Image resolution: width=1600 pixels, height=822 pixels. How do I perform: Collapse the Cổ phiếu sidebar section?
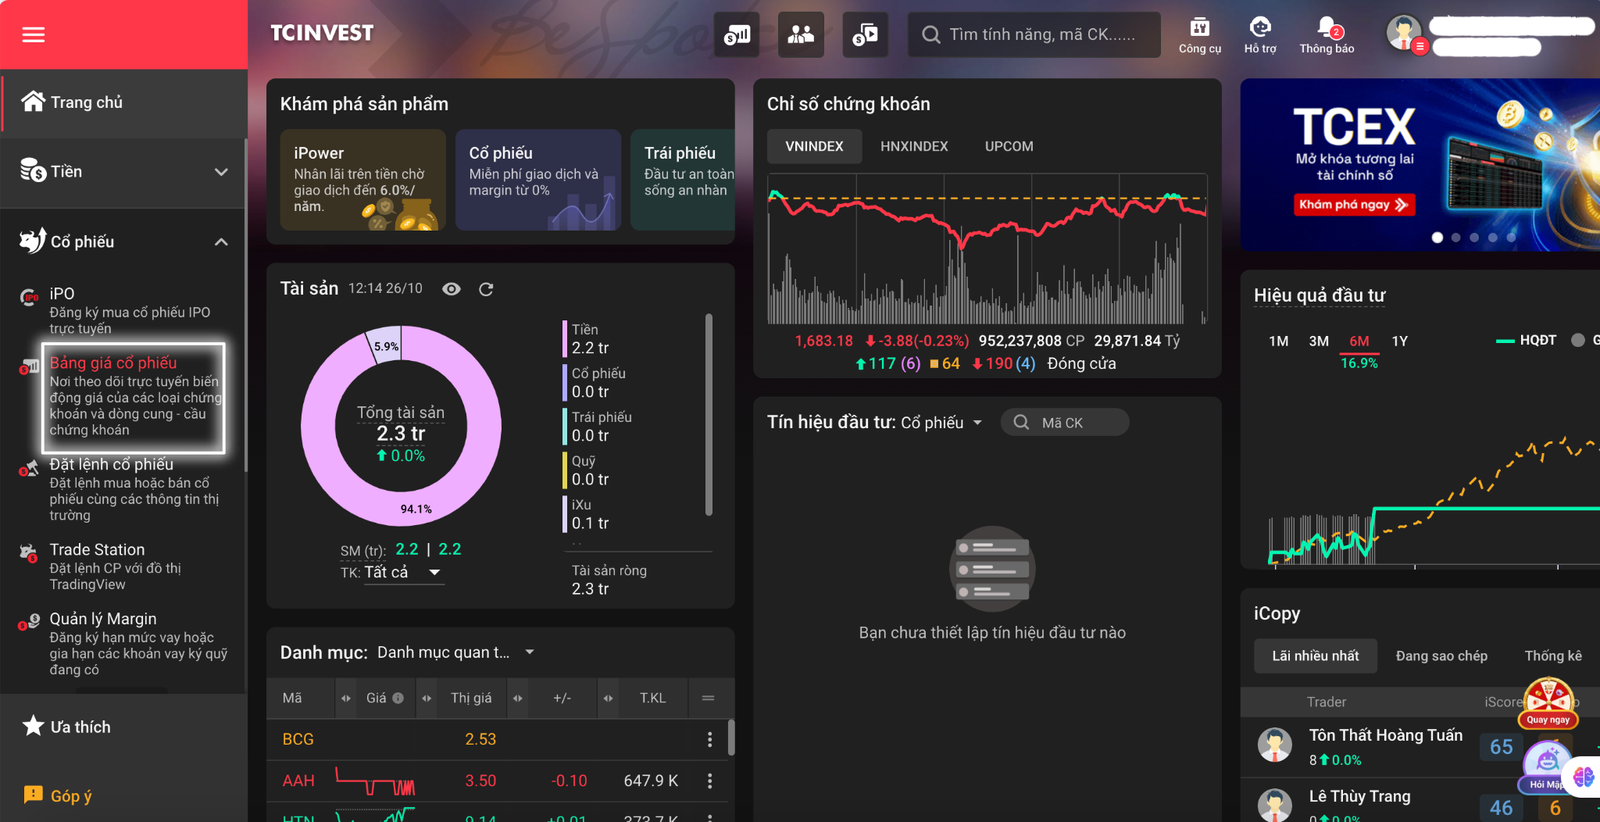point(221,242)
